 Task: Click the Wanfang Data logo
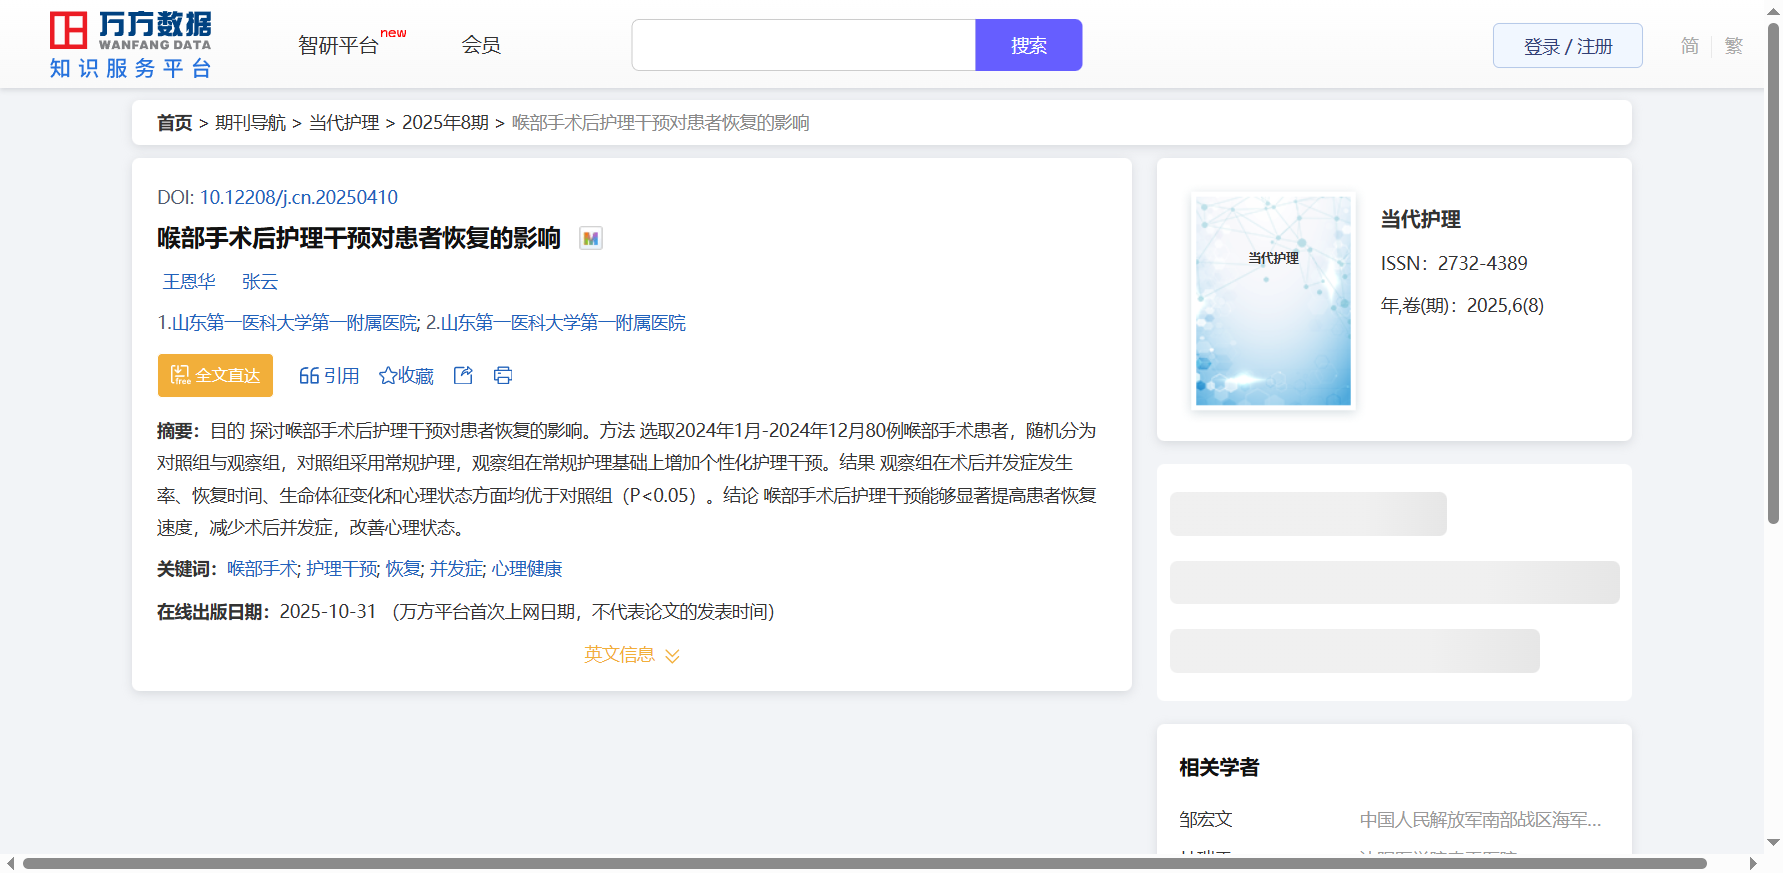(x=131, y=45)
